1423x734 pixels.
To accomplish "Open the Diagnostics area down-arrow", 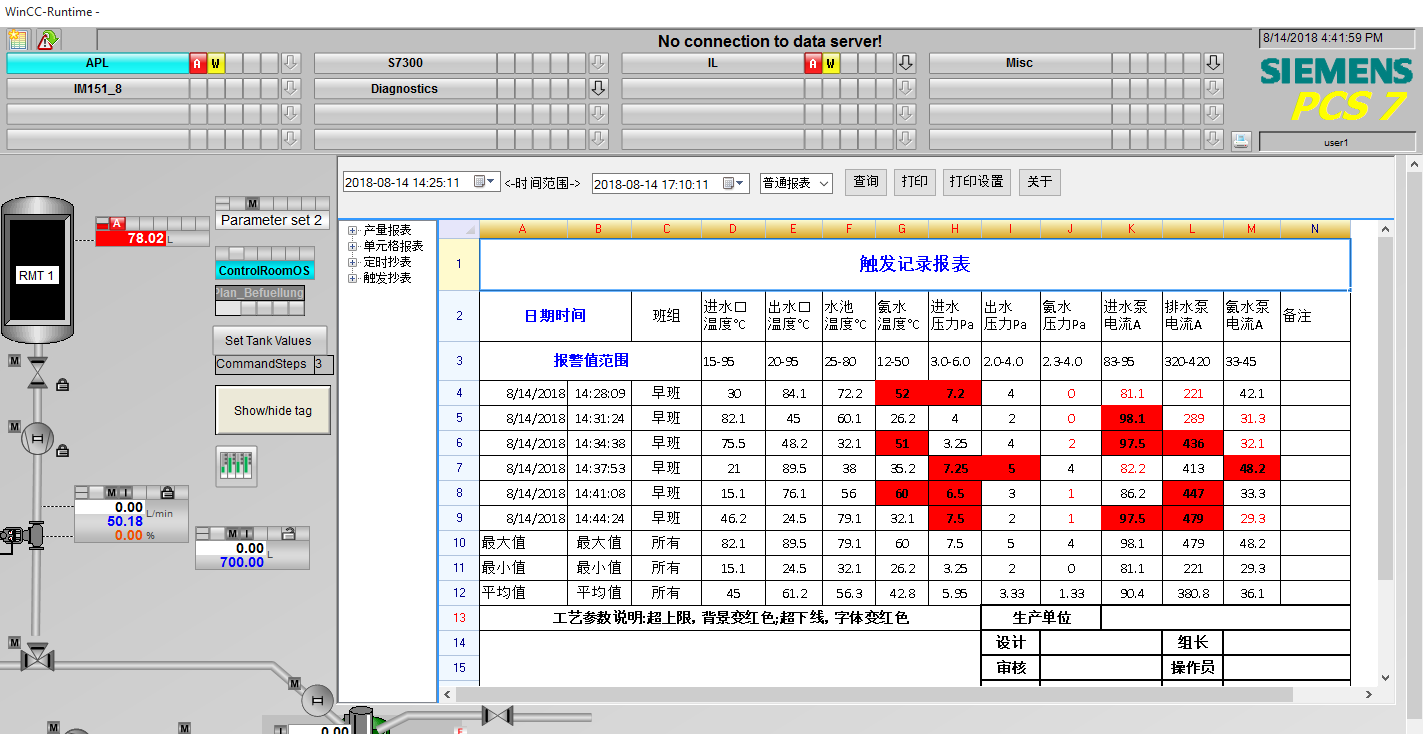I will (598, 88).
